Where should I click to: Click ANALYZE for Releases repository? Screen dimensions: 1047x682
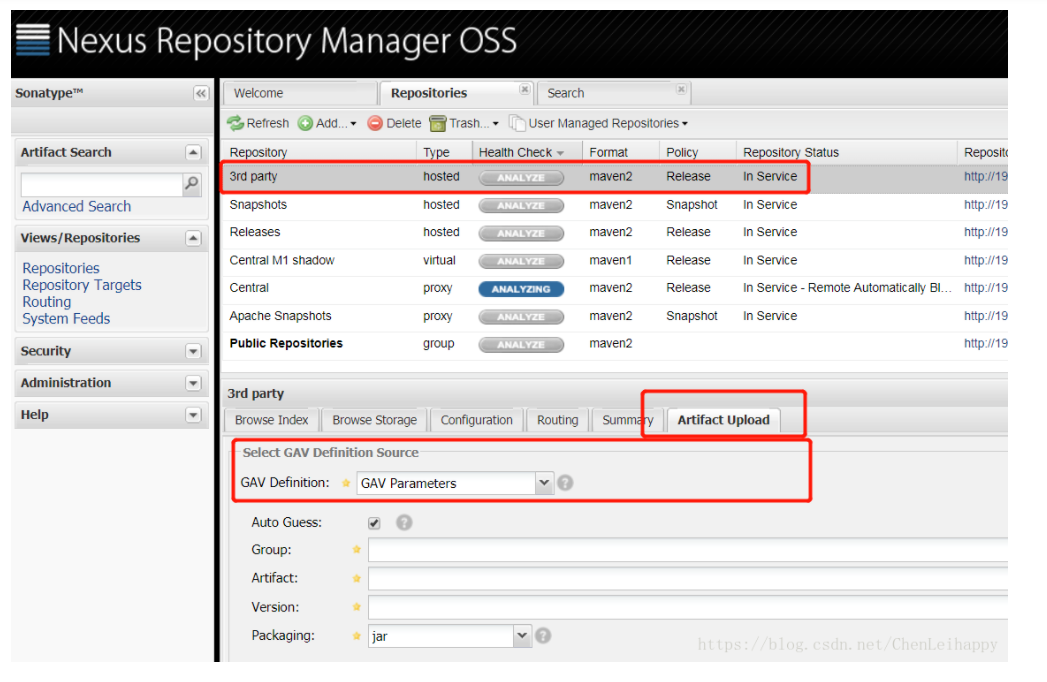521,233
